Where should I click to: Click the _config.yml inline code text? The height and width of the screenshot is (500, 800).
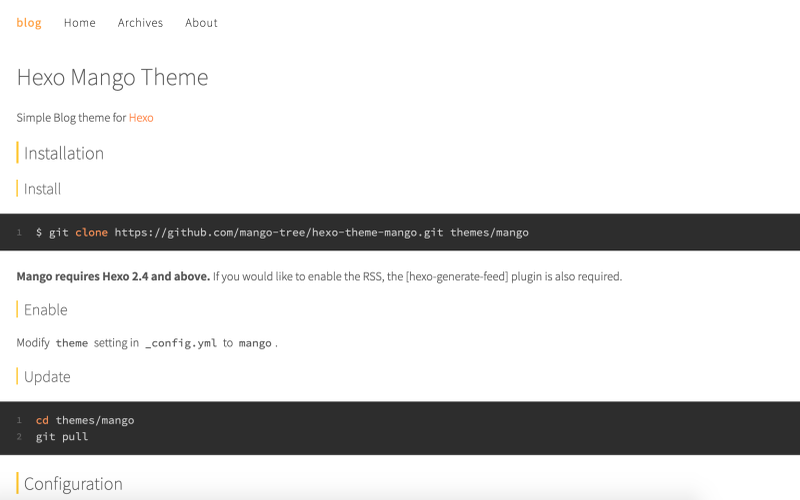[181, 343]
